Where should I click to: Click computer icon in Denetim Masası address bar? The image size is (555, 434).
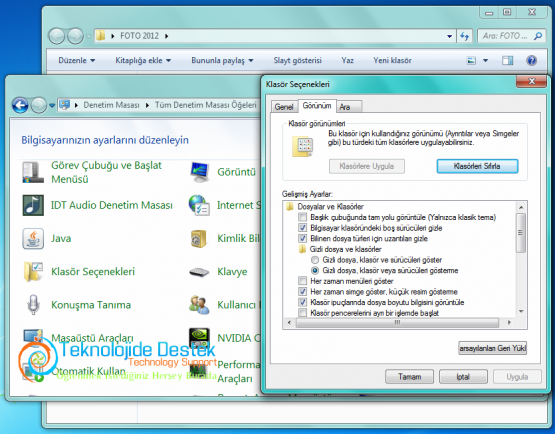pos(64,105)
